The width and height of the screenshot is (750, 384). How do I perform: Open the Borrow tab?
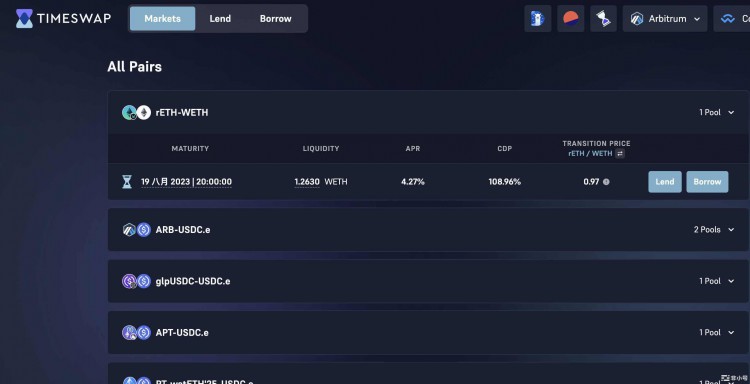(276, 19)
